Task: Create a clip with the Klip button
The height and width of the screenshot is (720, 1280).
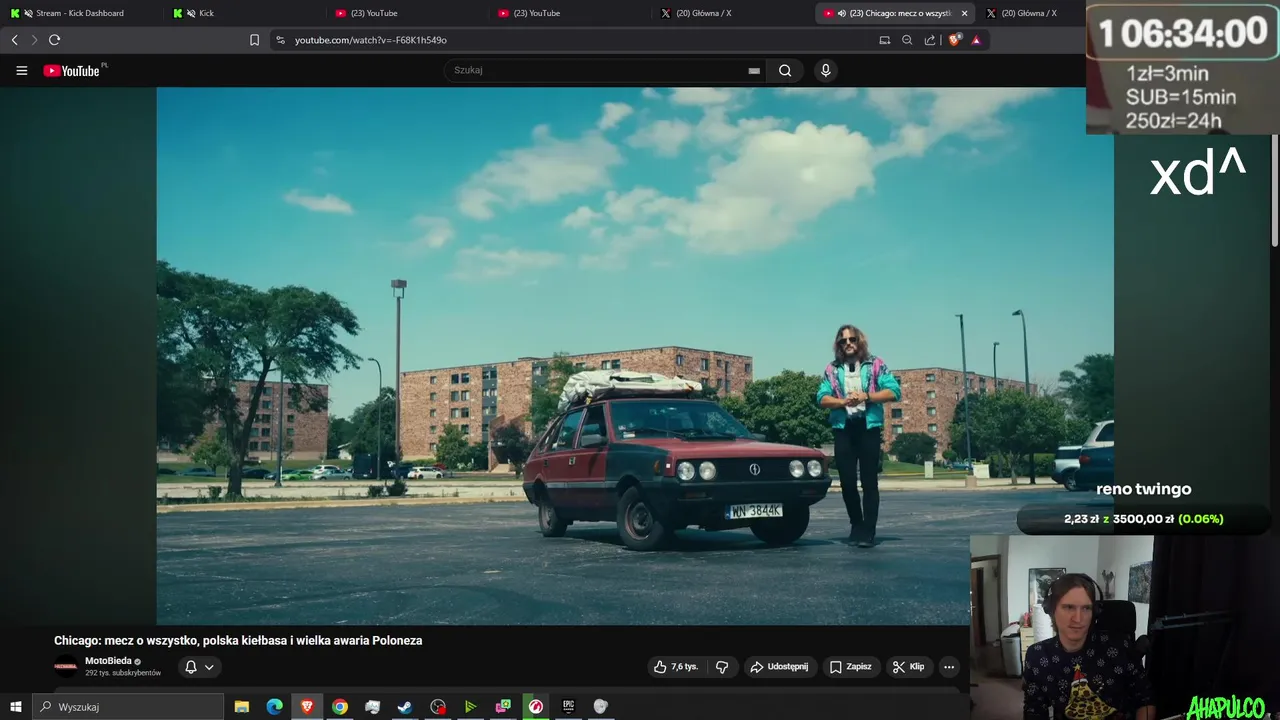Action: tap(909, 667)
